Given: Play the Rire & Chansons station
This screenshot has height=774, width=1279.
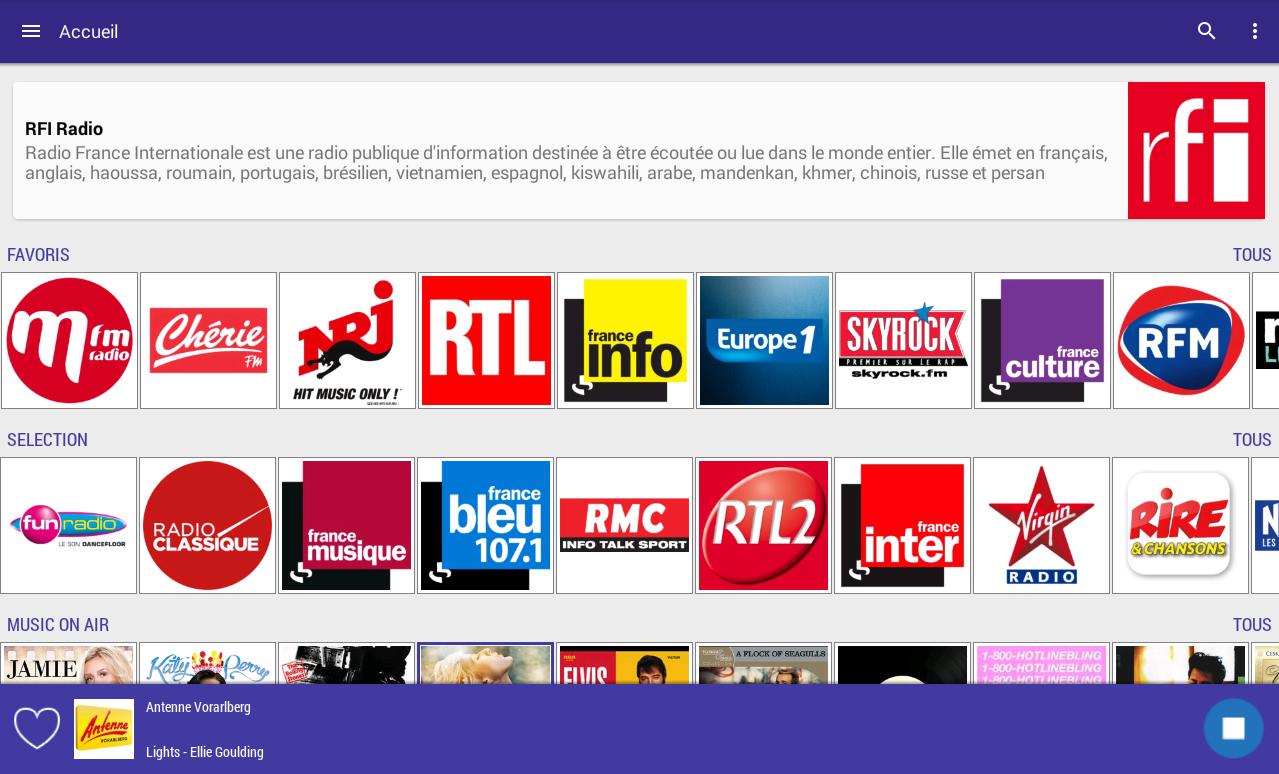Looking at the screenshot, I should (1180, 526).
